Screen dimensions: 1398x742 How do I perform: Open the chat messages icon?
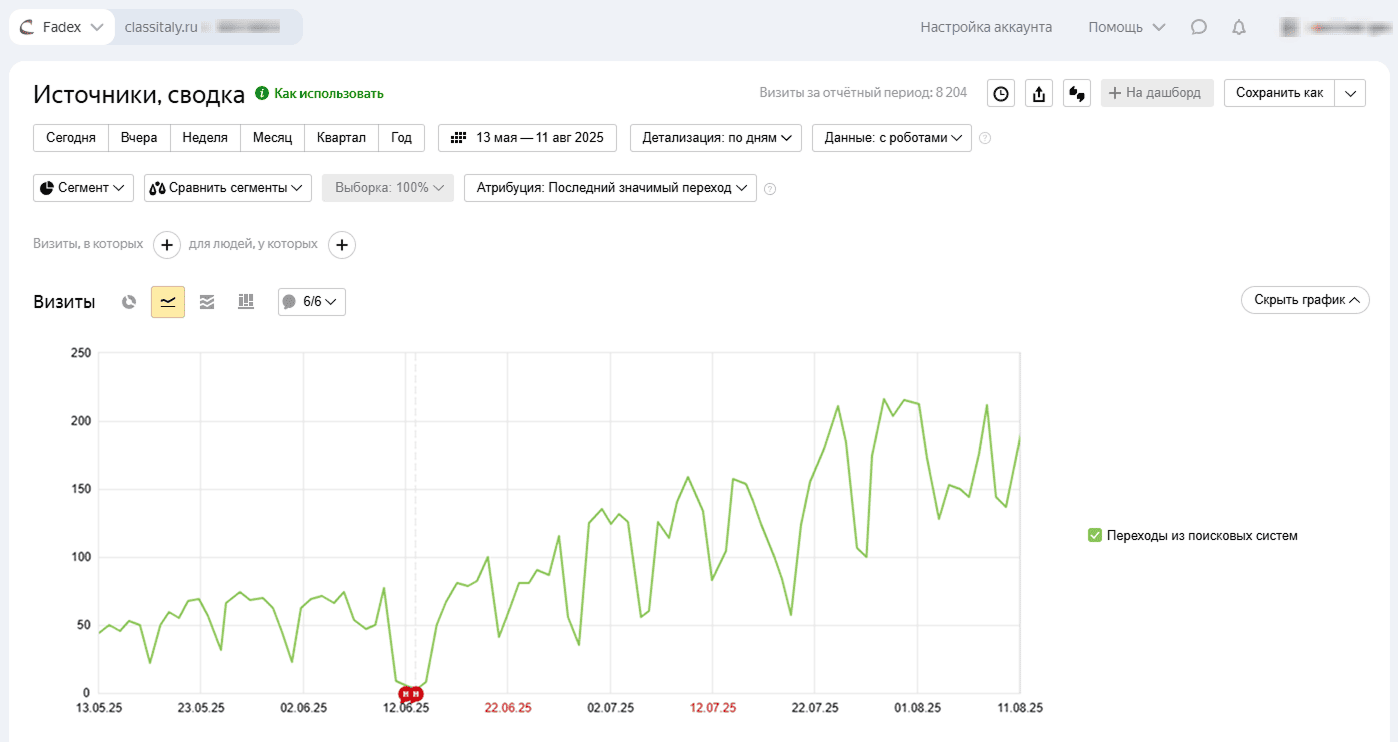(1199, 27)
